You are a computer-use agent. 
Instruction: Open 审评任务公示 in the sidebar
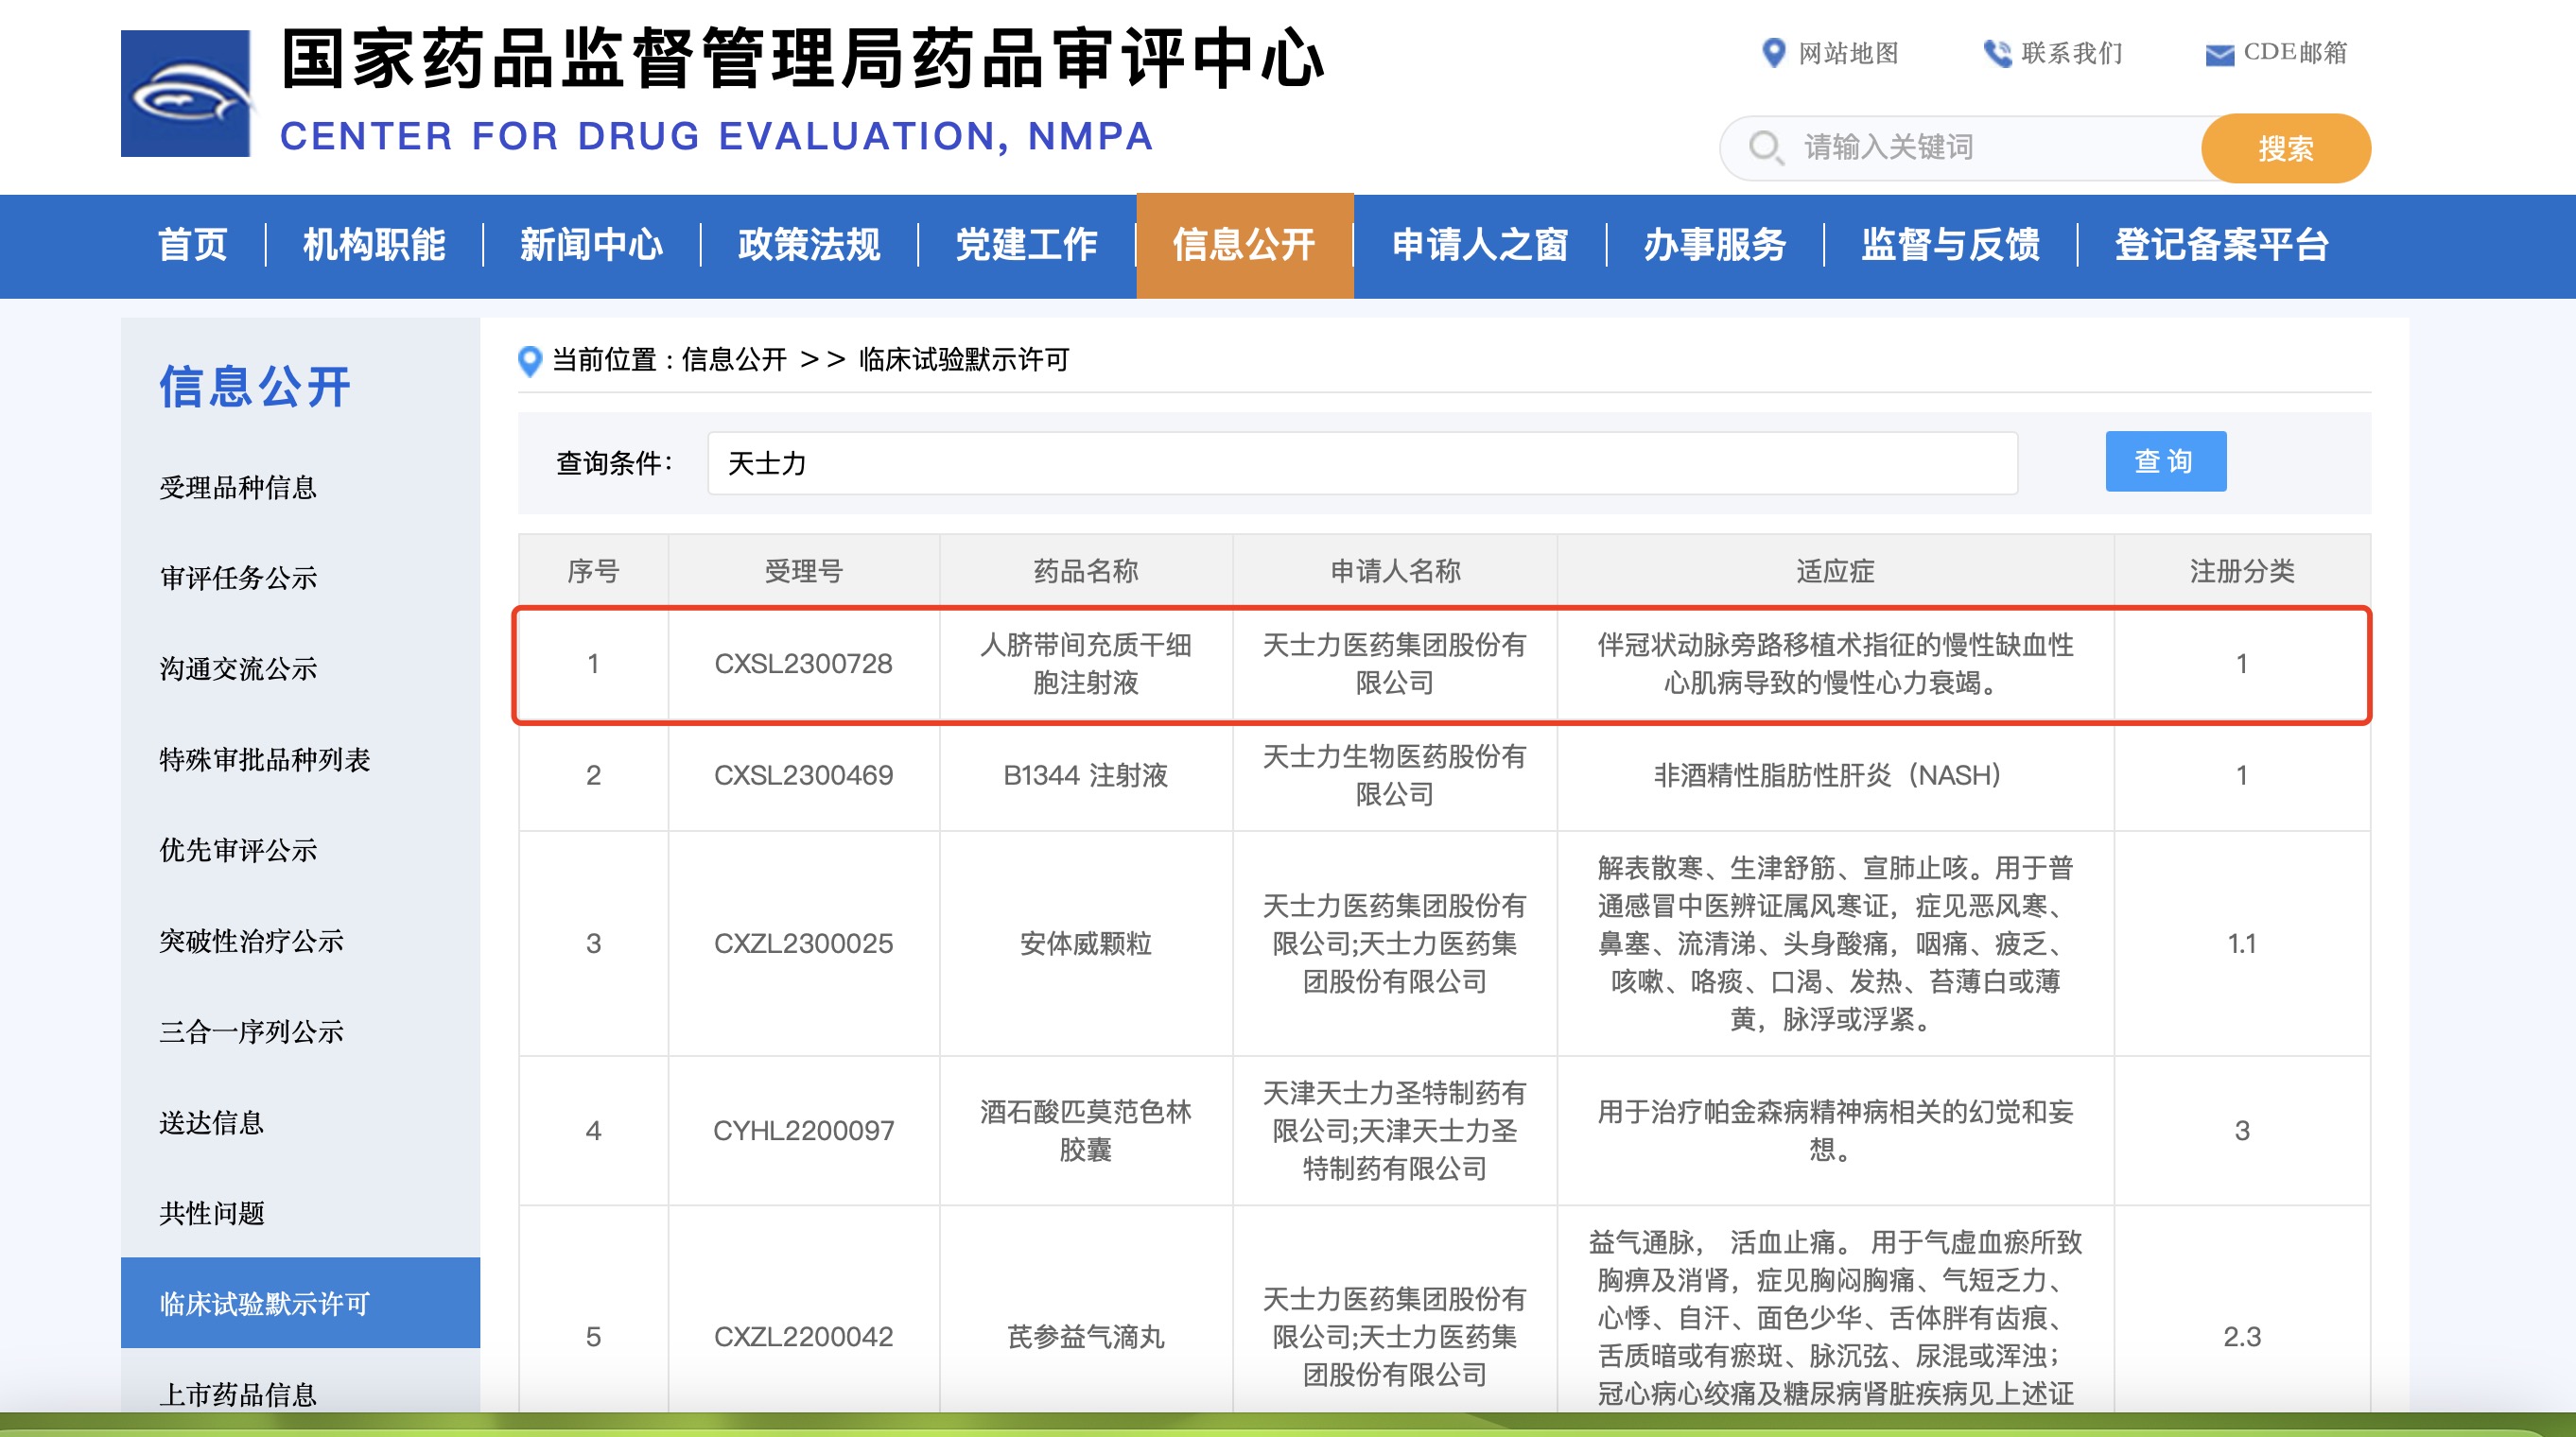point(238,578)
